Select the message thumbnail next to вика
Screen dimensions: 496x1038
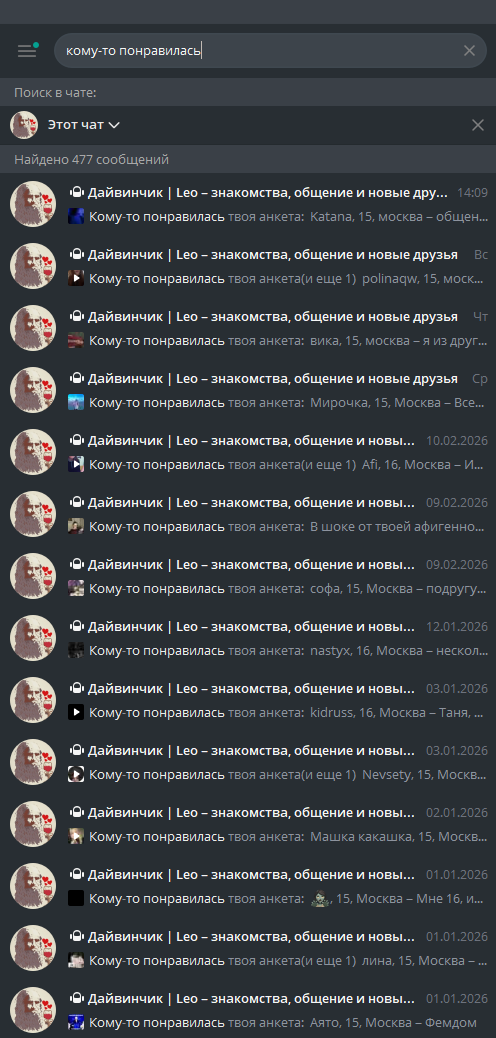tap(76, 340)
